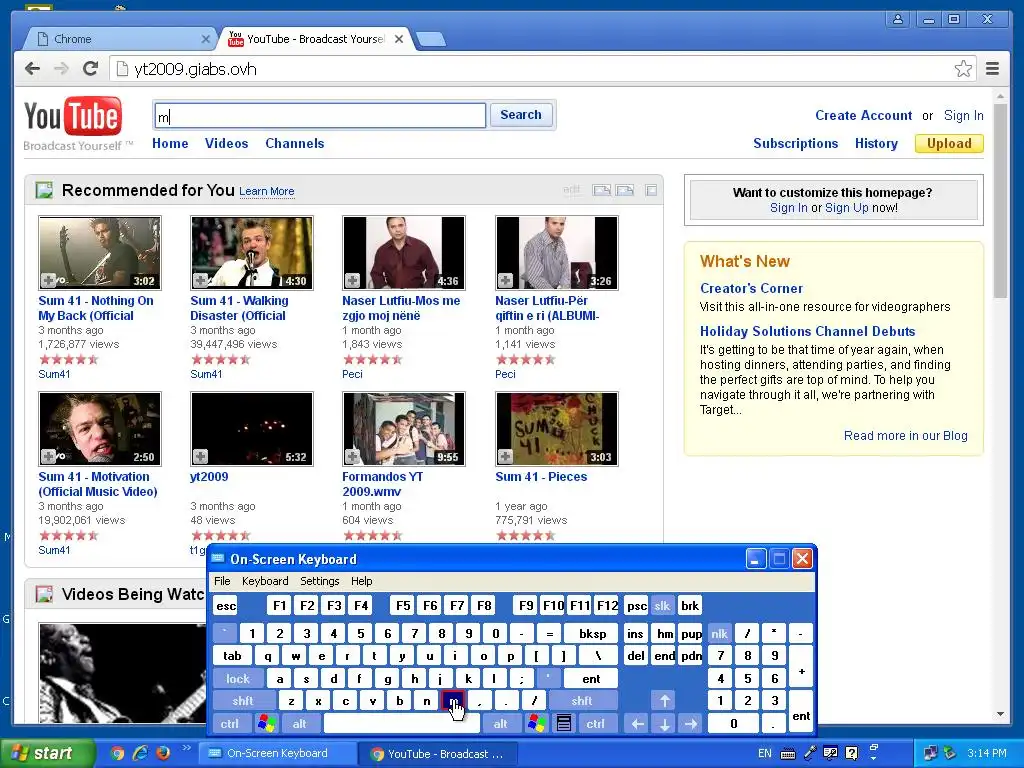Toggle the nlk num lock key
This screenshot has height=768, width=1024.
click(719, 633)
